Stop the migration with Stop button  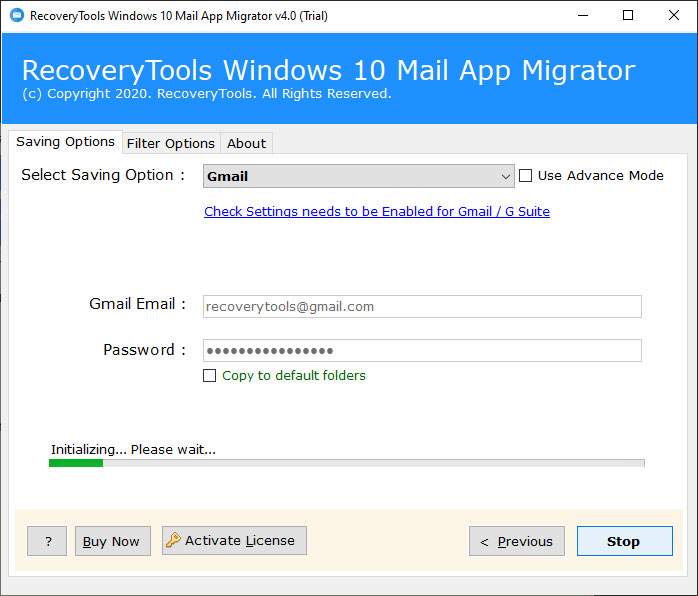tap(625, 541)
